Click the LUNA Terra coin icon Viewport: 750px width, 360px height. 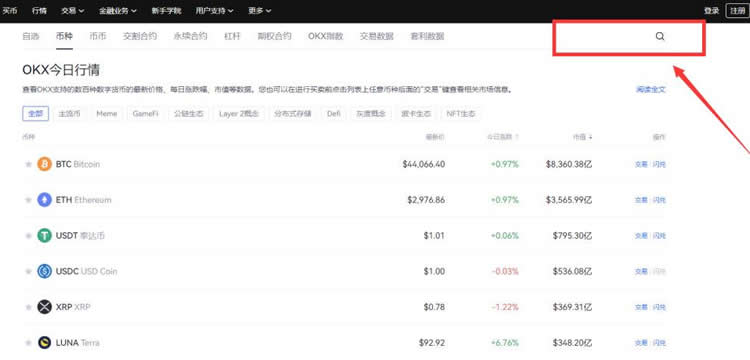tap(44, 342)
